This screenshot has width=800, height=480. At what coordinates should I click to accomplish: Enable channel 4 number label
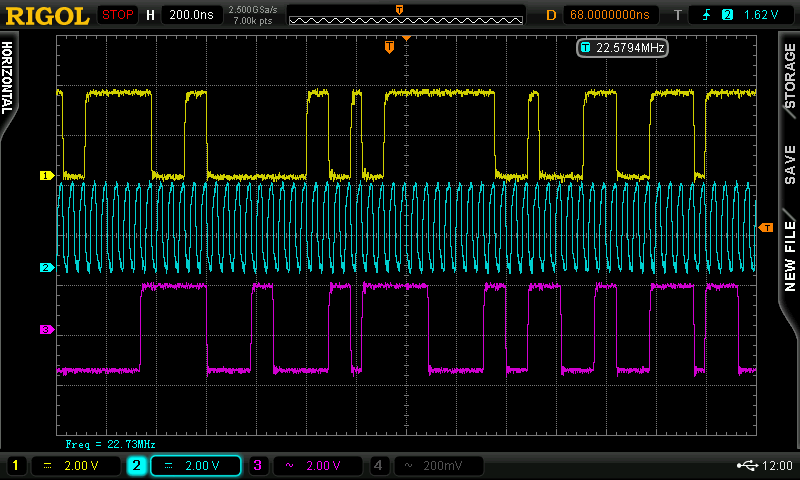(x=378, y=465)
